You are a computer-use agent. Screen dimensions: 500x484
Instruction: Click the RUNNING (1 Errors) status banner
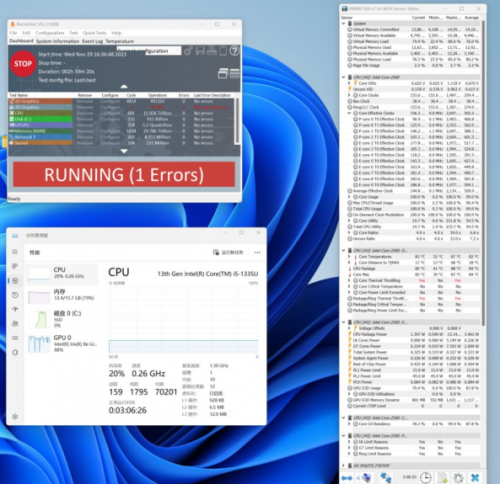tap(124, 175)
